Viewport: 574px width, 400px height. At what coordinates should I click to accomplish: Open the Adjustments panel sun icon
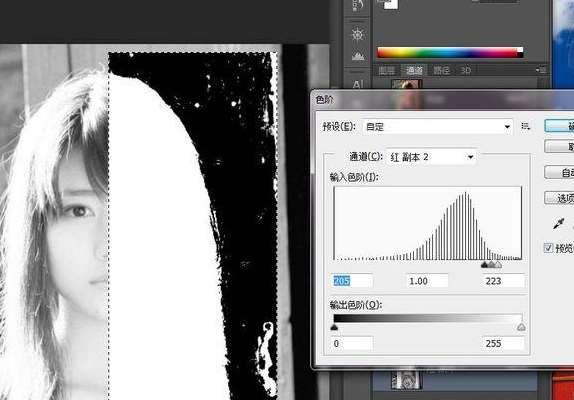pyautogui.click(x=358, y=35)
